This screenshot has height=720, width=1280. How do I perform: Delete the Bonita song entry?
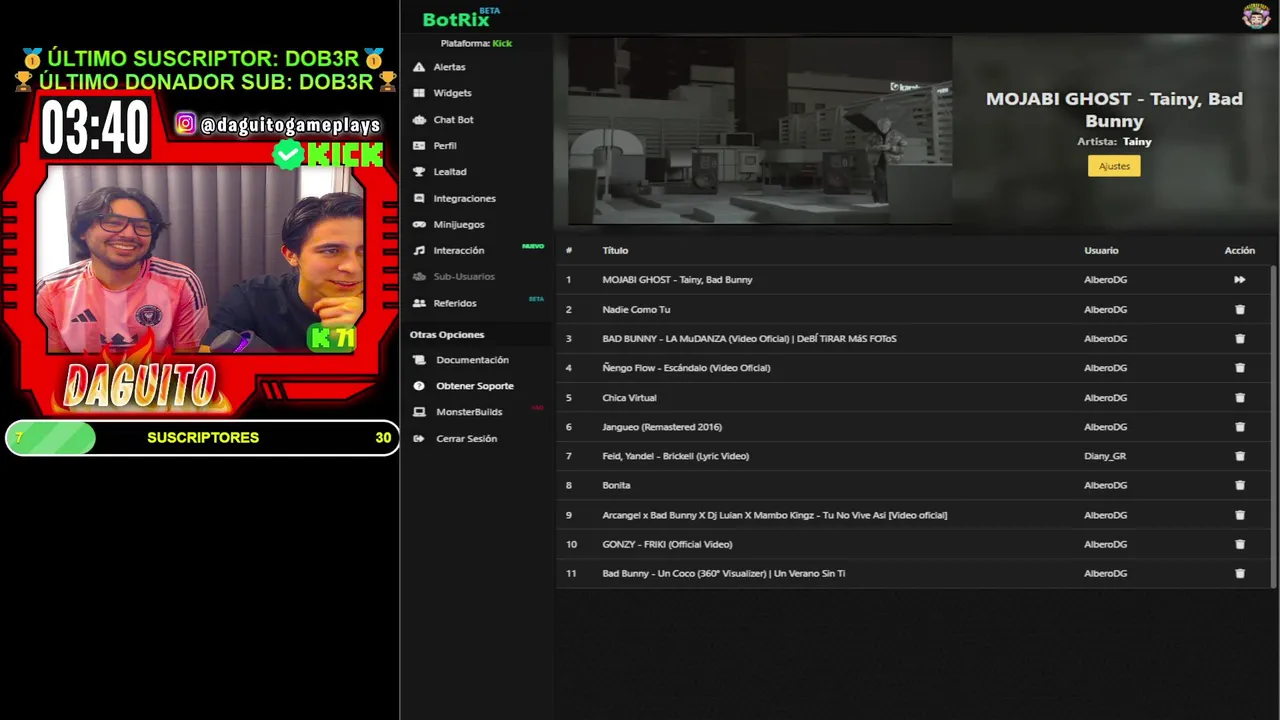click(x=1240, y=485)
